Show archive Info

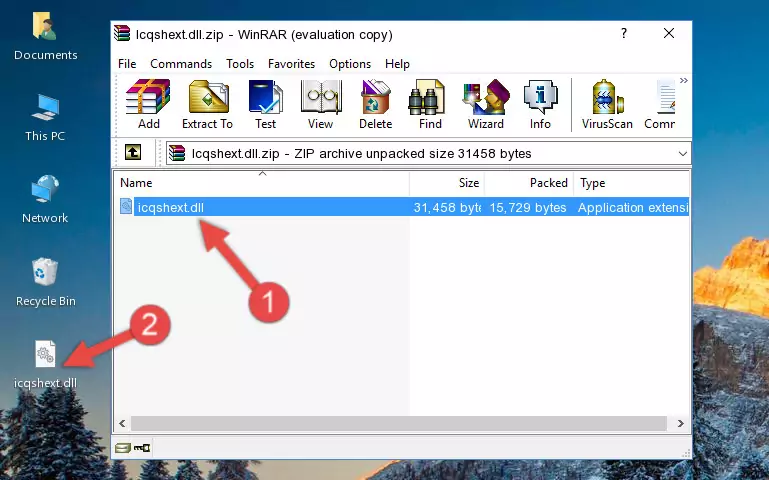click(540, 104)
